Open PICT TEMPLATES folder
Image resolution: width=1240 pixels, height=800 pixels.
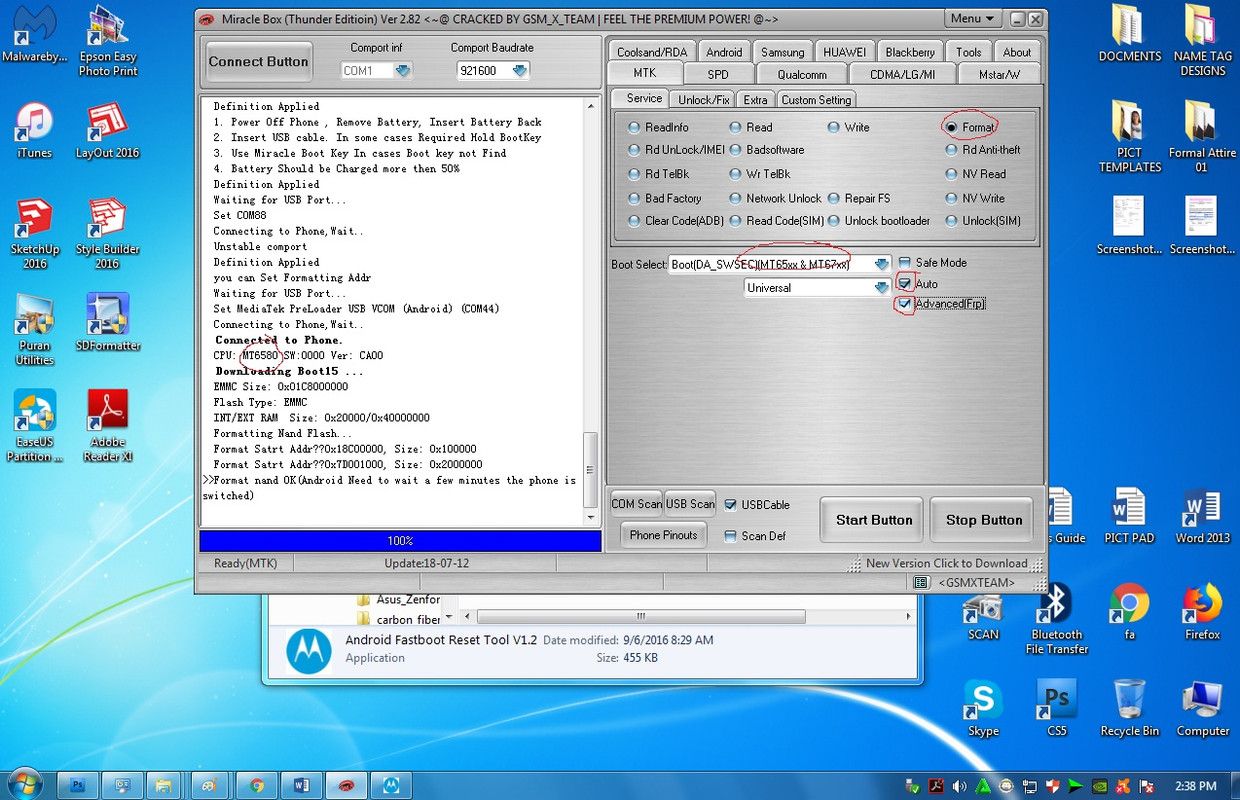tap(1129, 137)
